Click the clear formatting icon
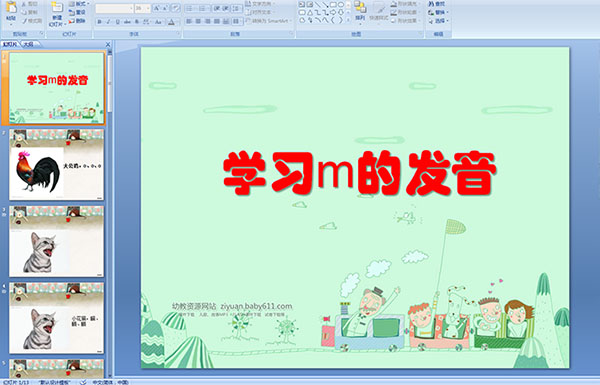Viewport: 600px width, 385px height. (176, 8)
